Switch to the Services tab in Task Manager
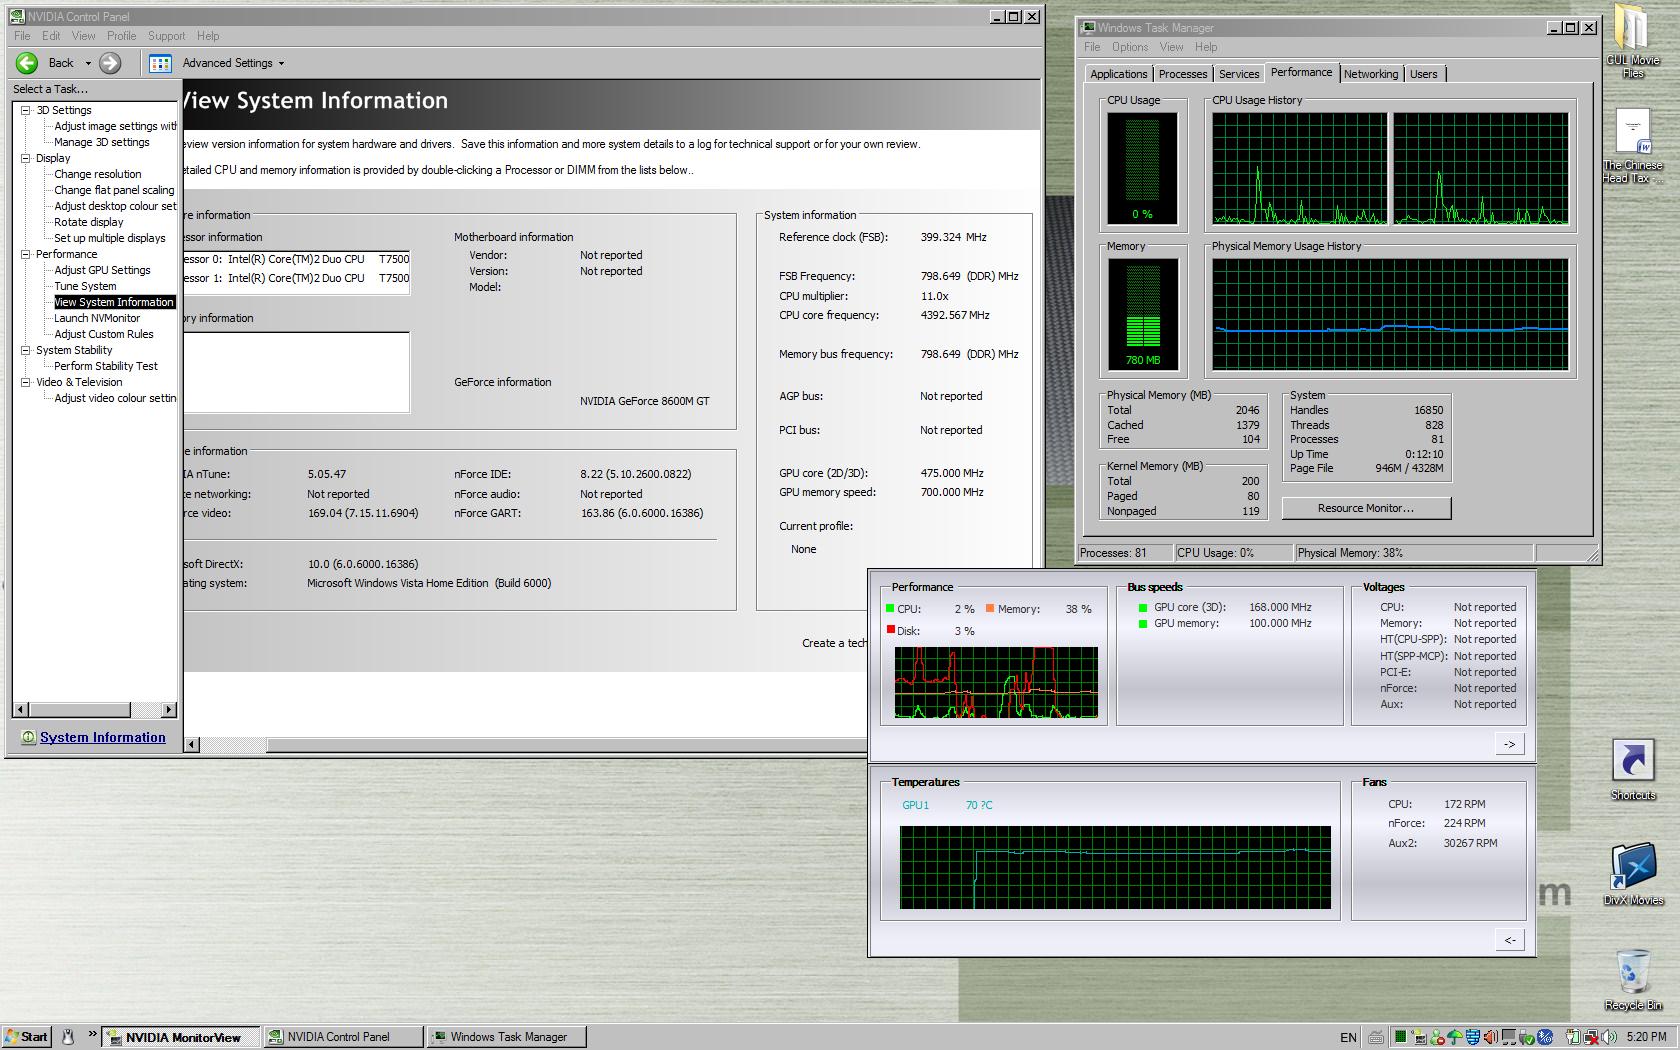This screenshot has height=1050, width=1680. (x=1239, y=74)
